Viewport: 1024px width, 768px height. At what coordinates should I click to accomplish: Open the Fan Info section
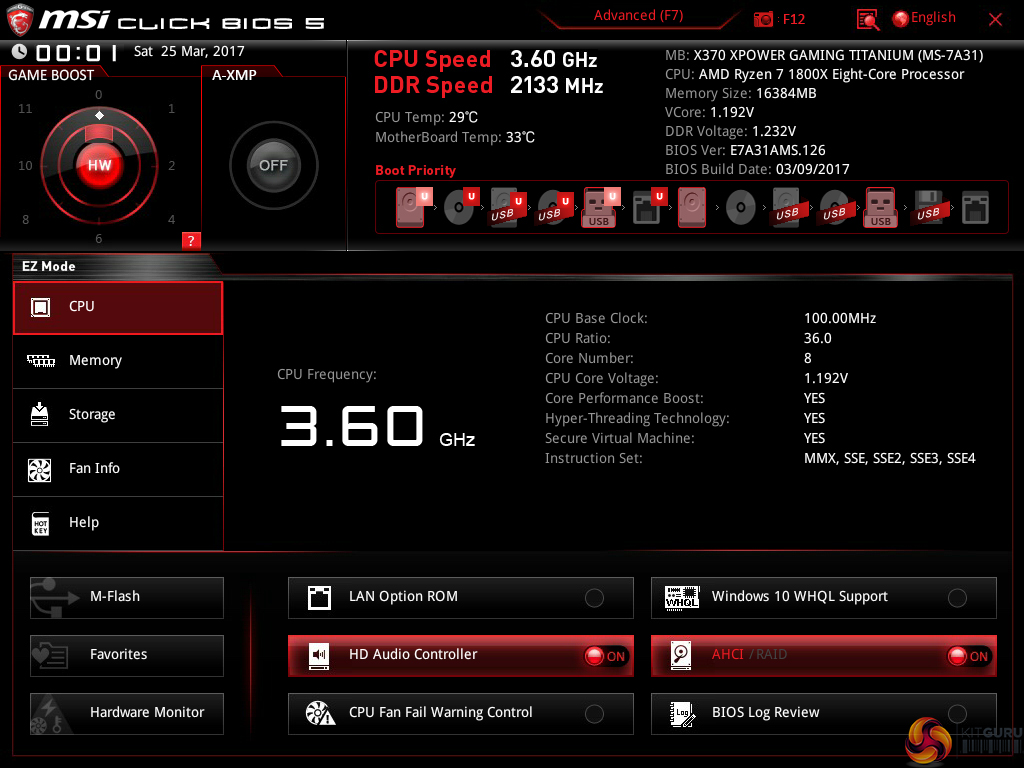coord(118,470)
